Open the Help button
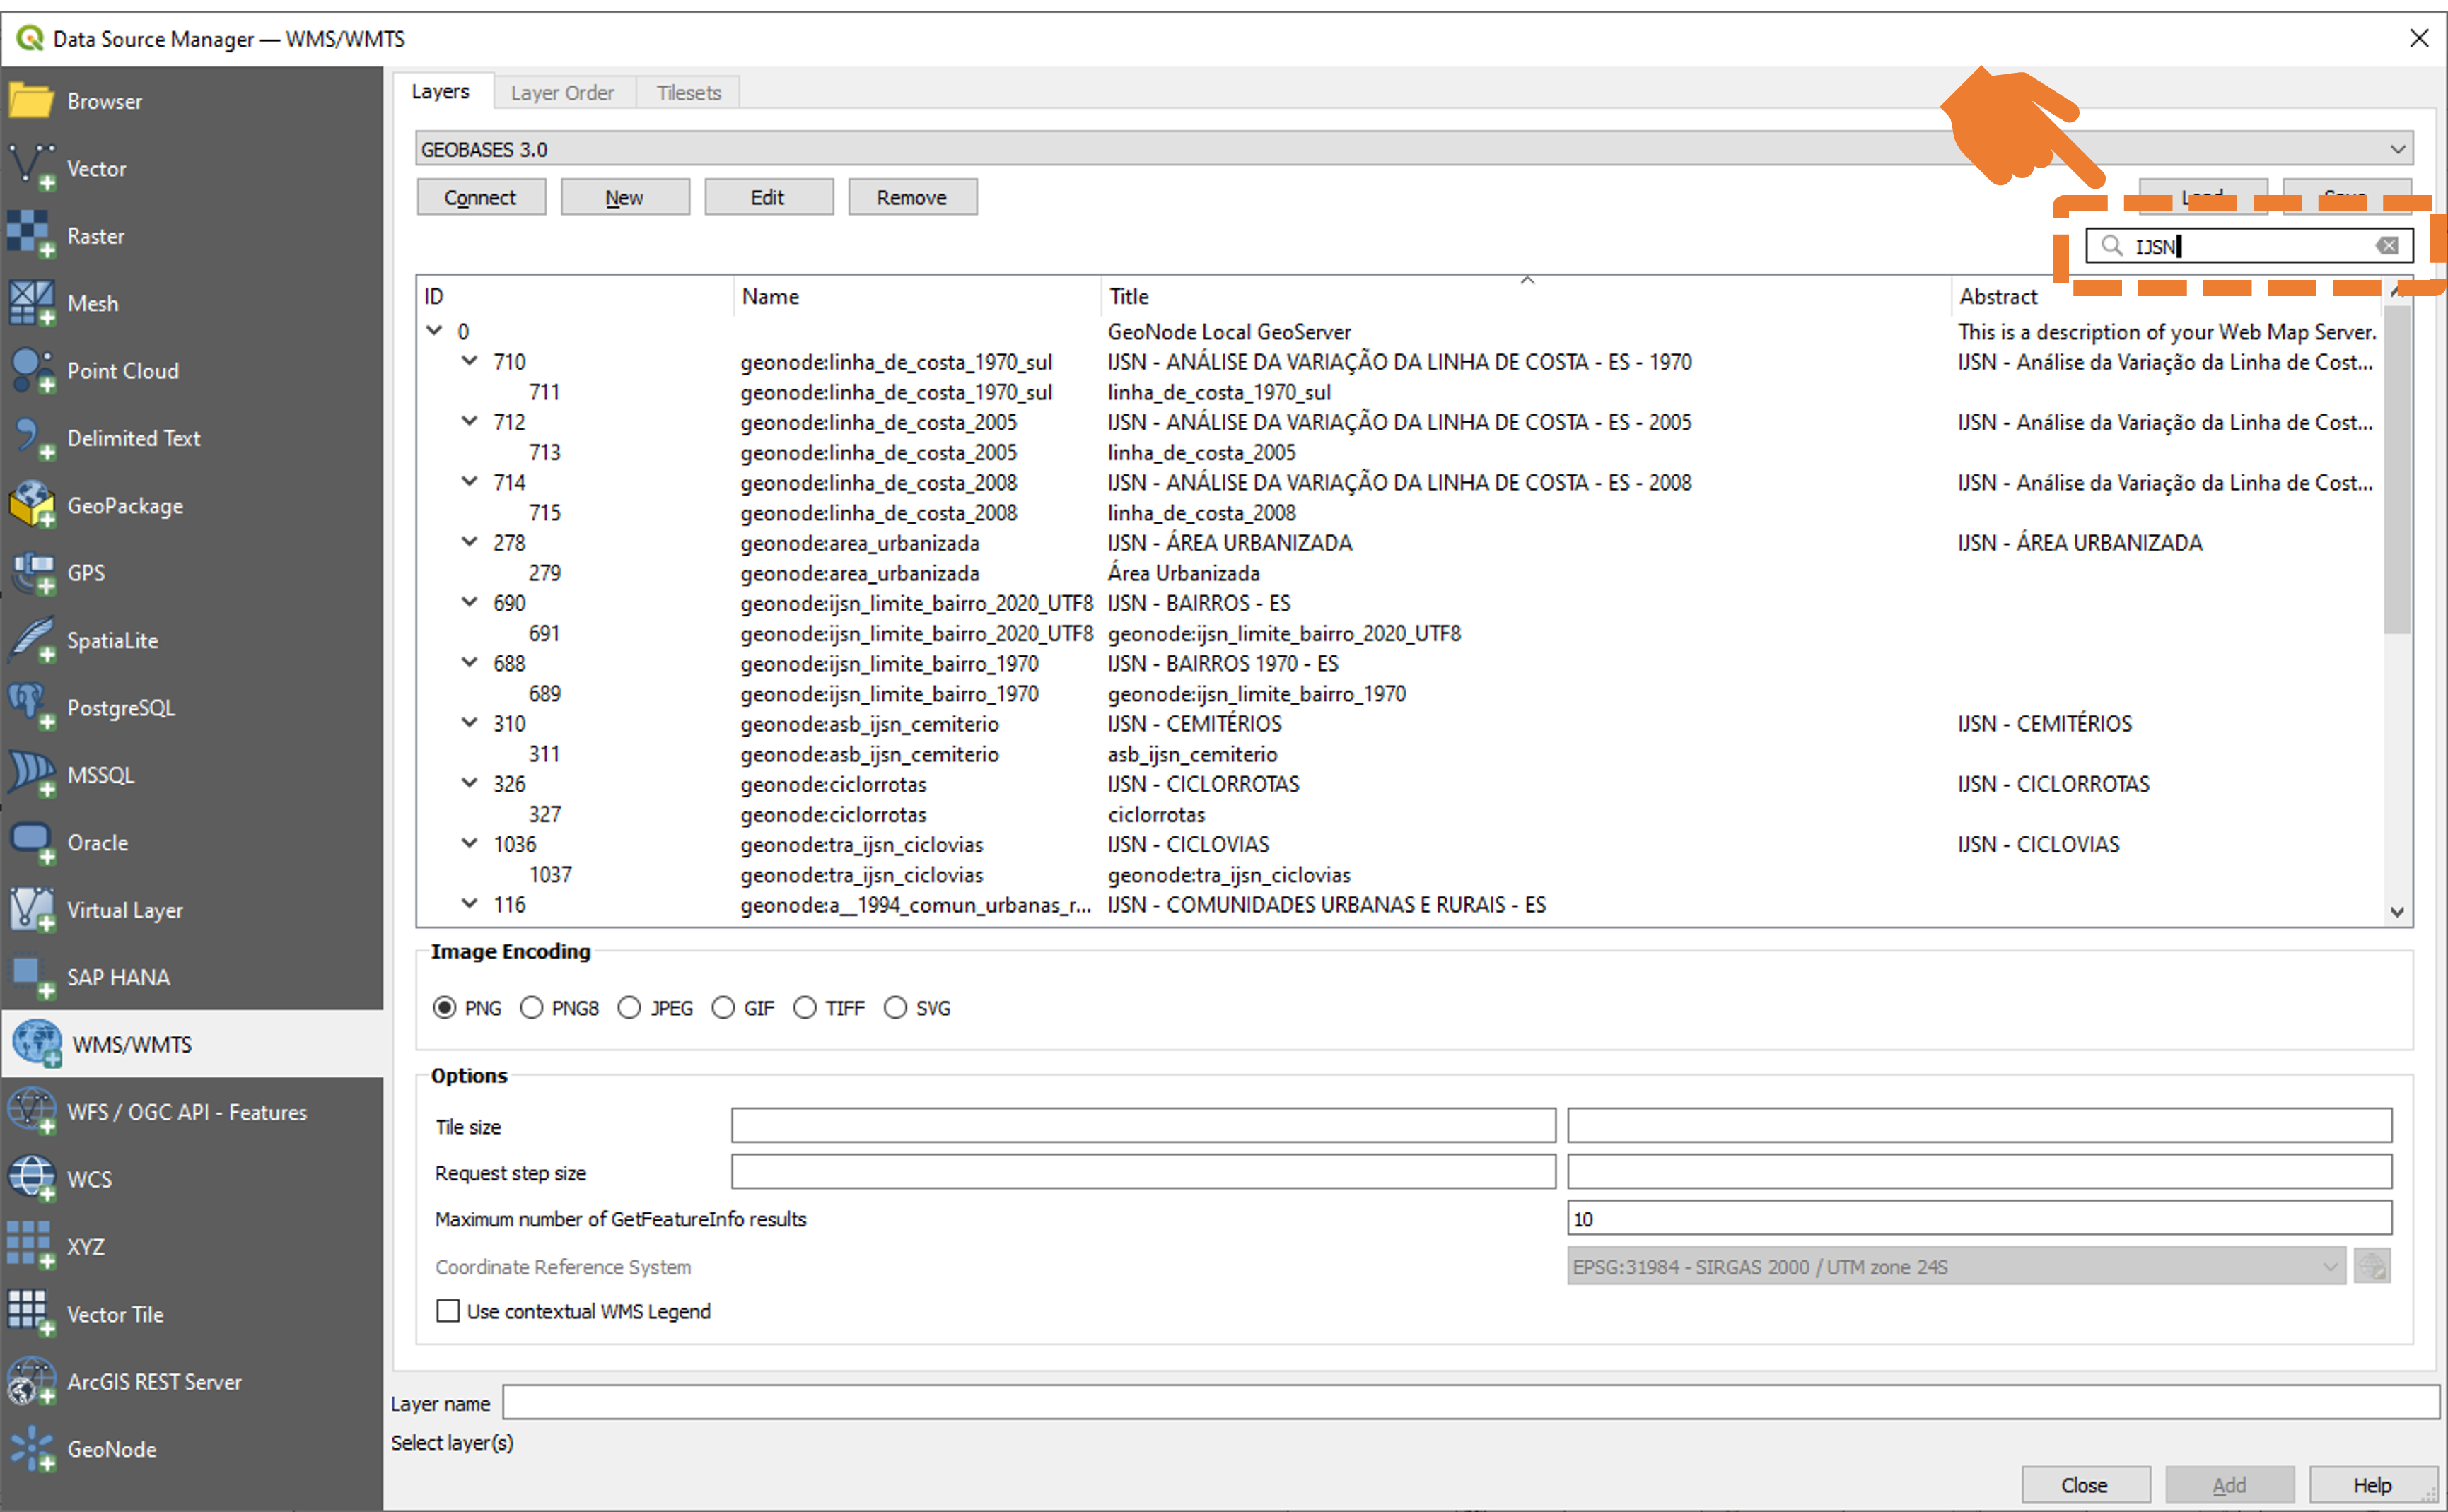Viewport: 2448px width, 1512px height. coord(2373,1485)
